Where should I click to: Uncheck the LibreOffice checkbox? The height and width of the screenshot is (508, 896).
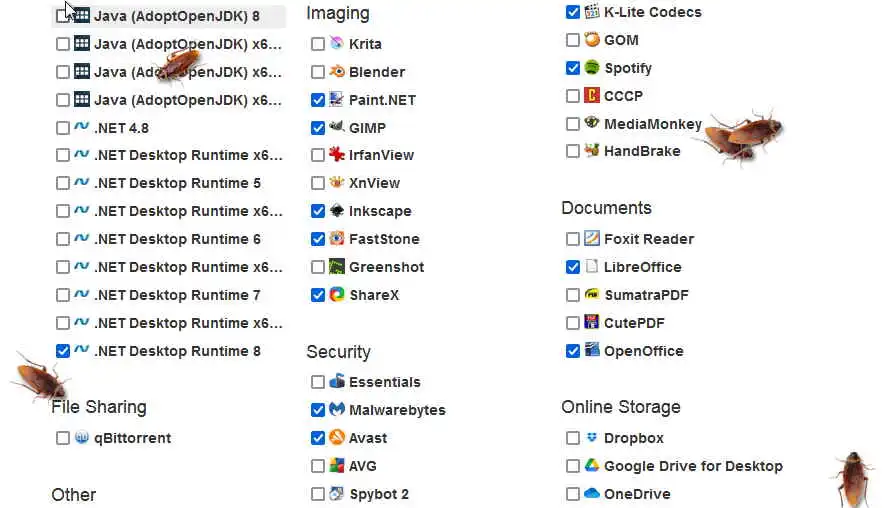point(573,267)
